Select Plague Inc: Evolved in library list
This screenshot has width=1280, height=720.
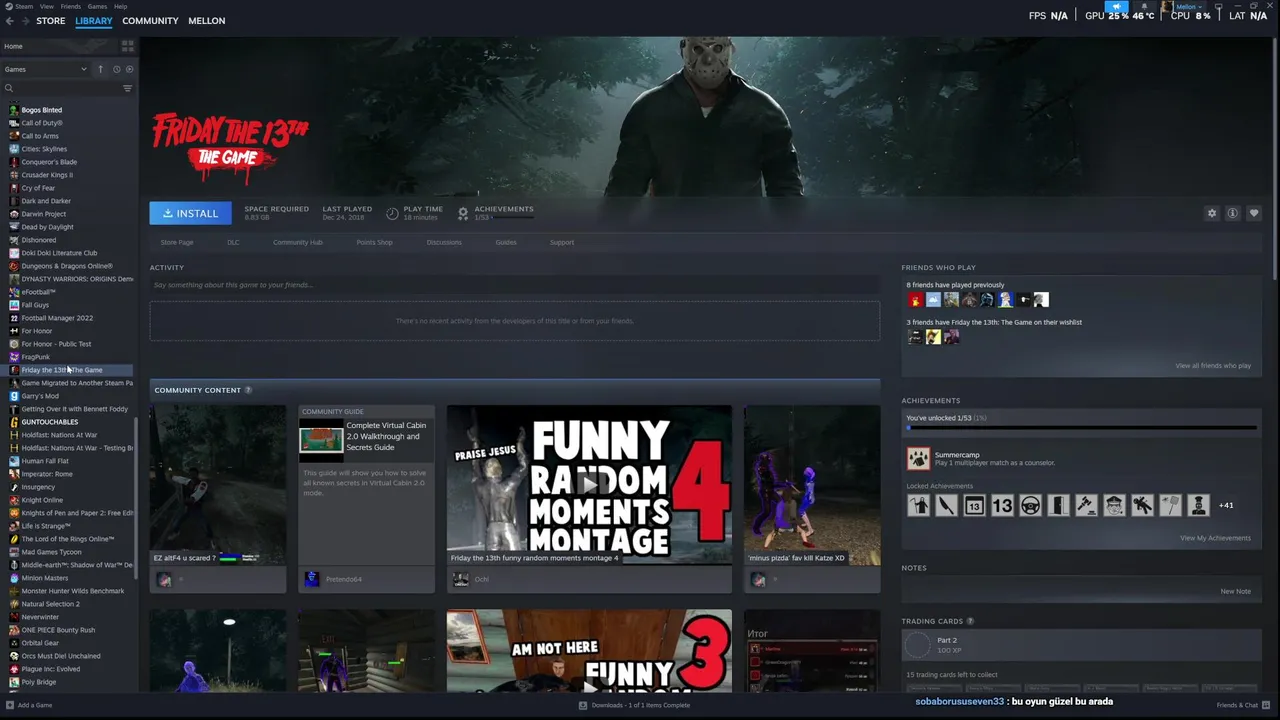coord(50,669)
